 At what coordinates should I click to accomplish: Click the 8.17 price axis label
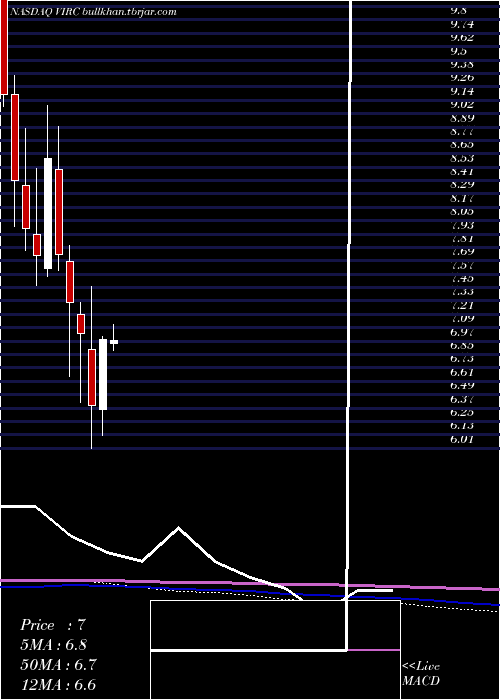coord(462,198)
